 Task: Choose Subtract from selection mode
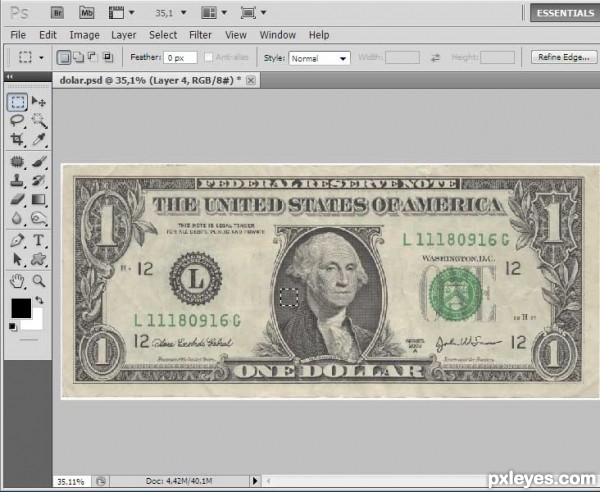pyautogui.click(x=93, y=57)
